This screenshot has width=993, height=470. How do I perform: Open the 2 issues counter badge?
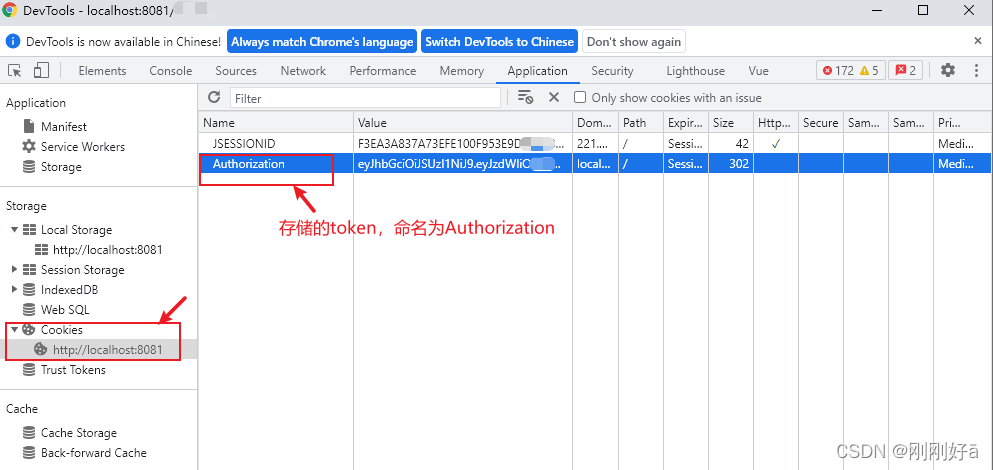click(905, 70)
